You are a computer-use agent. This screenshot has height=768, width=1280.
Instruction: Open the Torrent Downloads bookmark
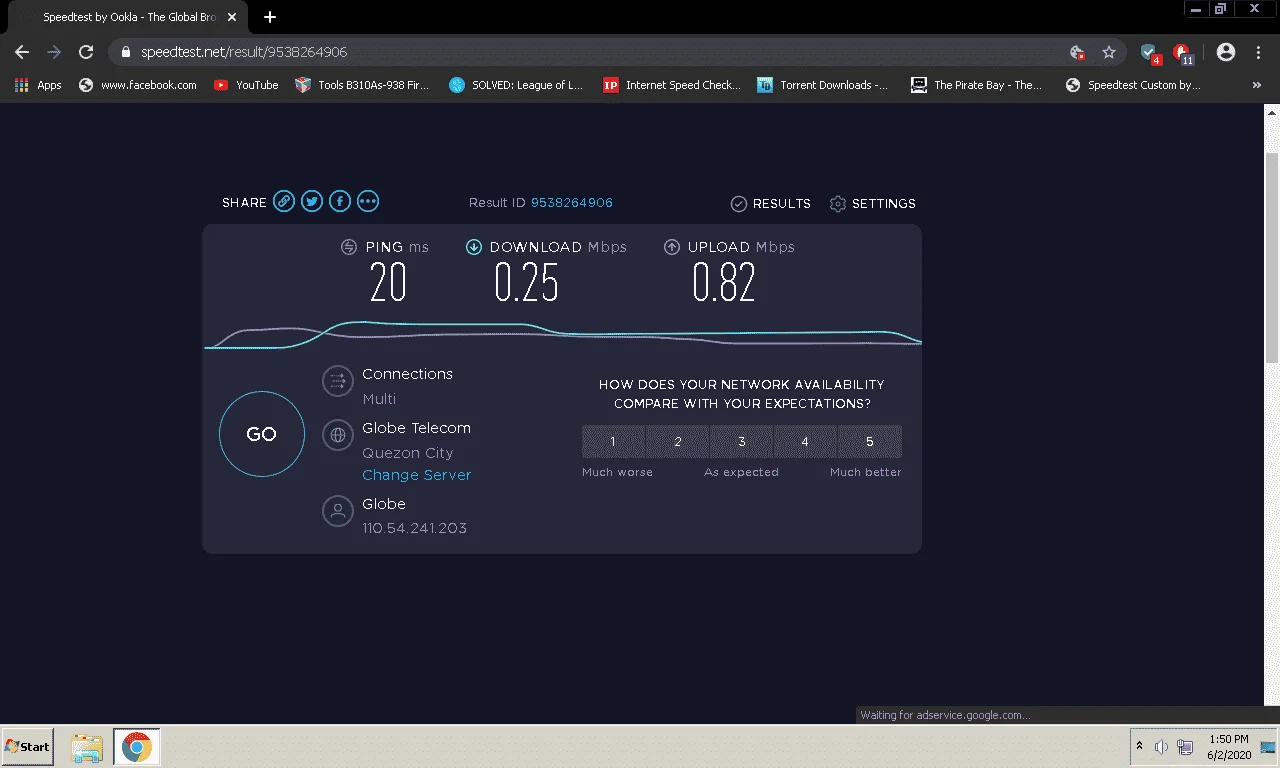823,85
